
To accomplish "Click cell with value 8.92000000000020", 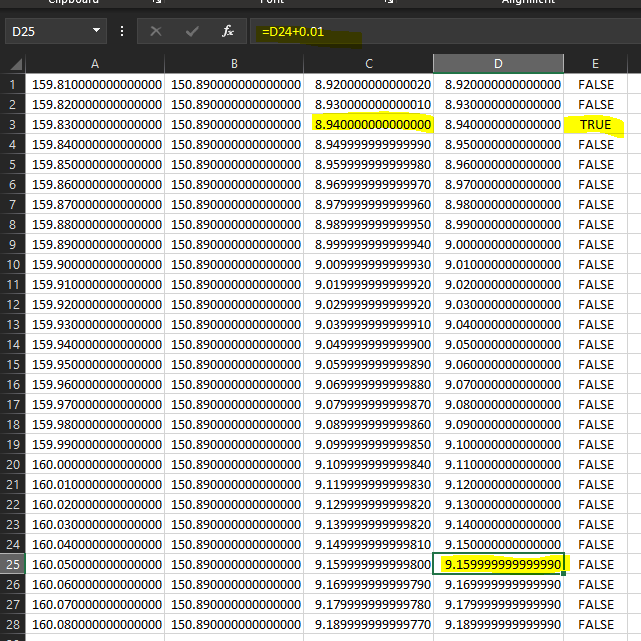I will click(369, 85).
